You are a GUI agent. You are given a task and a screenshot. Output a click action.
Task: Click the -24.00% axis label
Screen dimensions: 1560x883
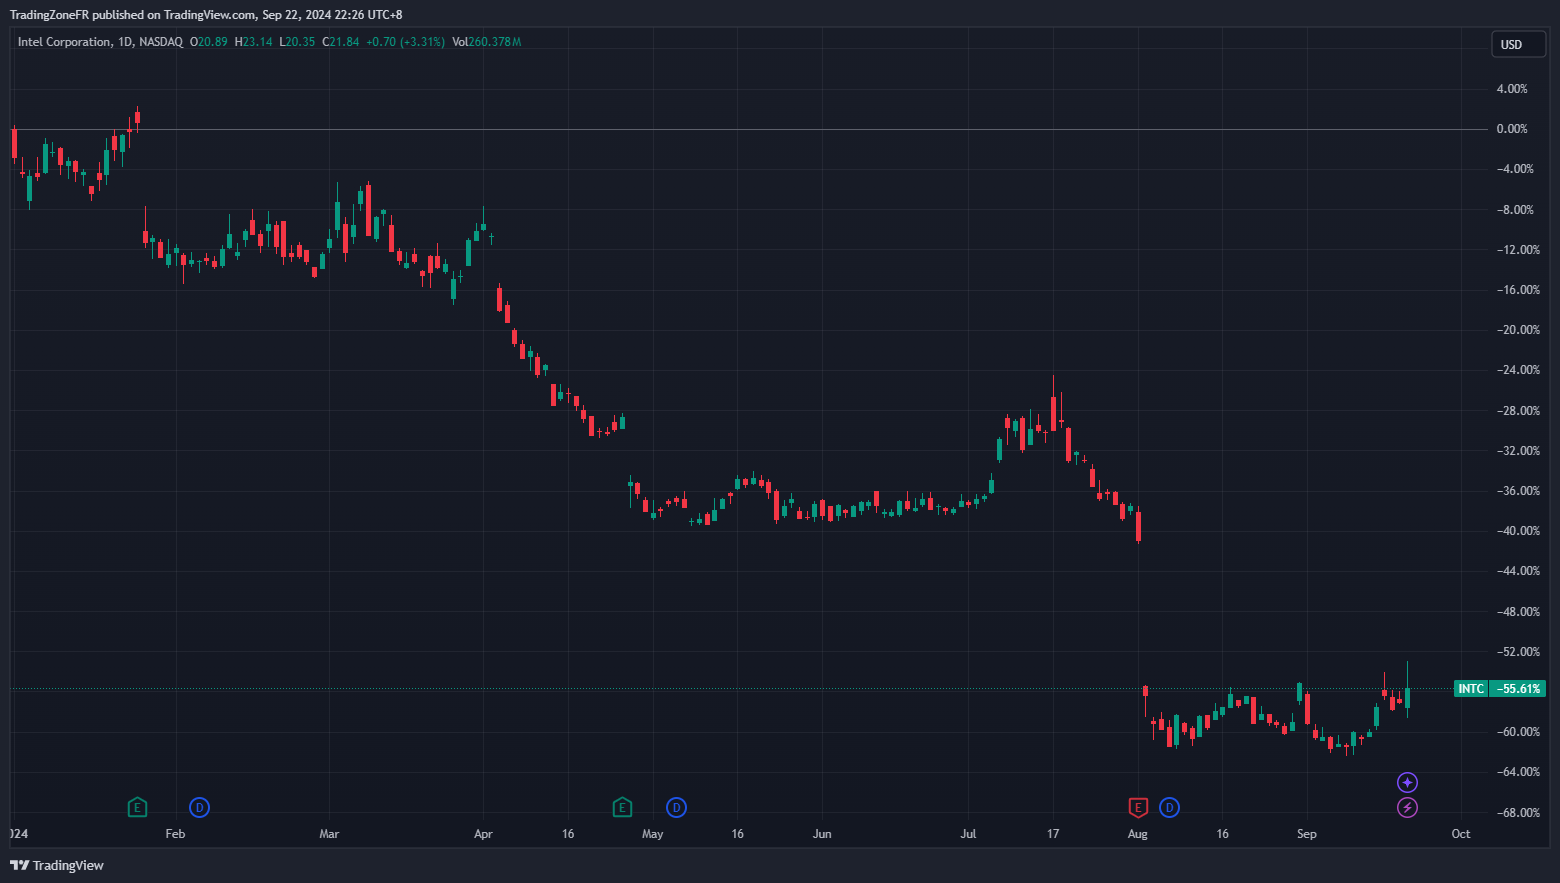point(1518,370)
